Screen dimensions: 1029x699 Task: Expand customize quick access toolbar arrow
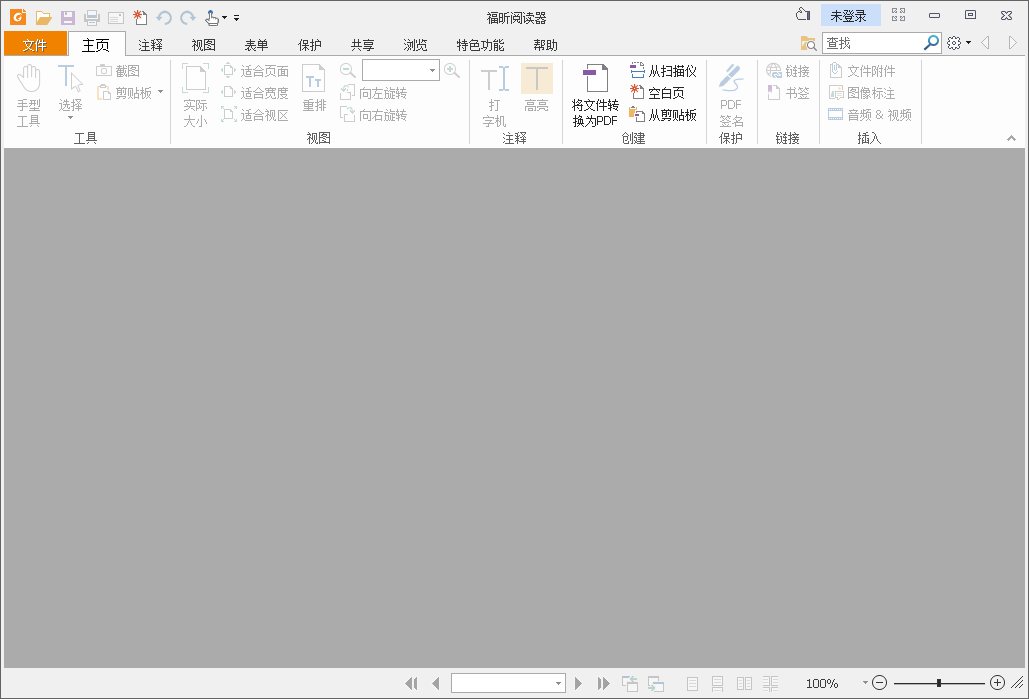tap(236, 18)
